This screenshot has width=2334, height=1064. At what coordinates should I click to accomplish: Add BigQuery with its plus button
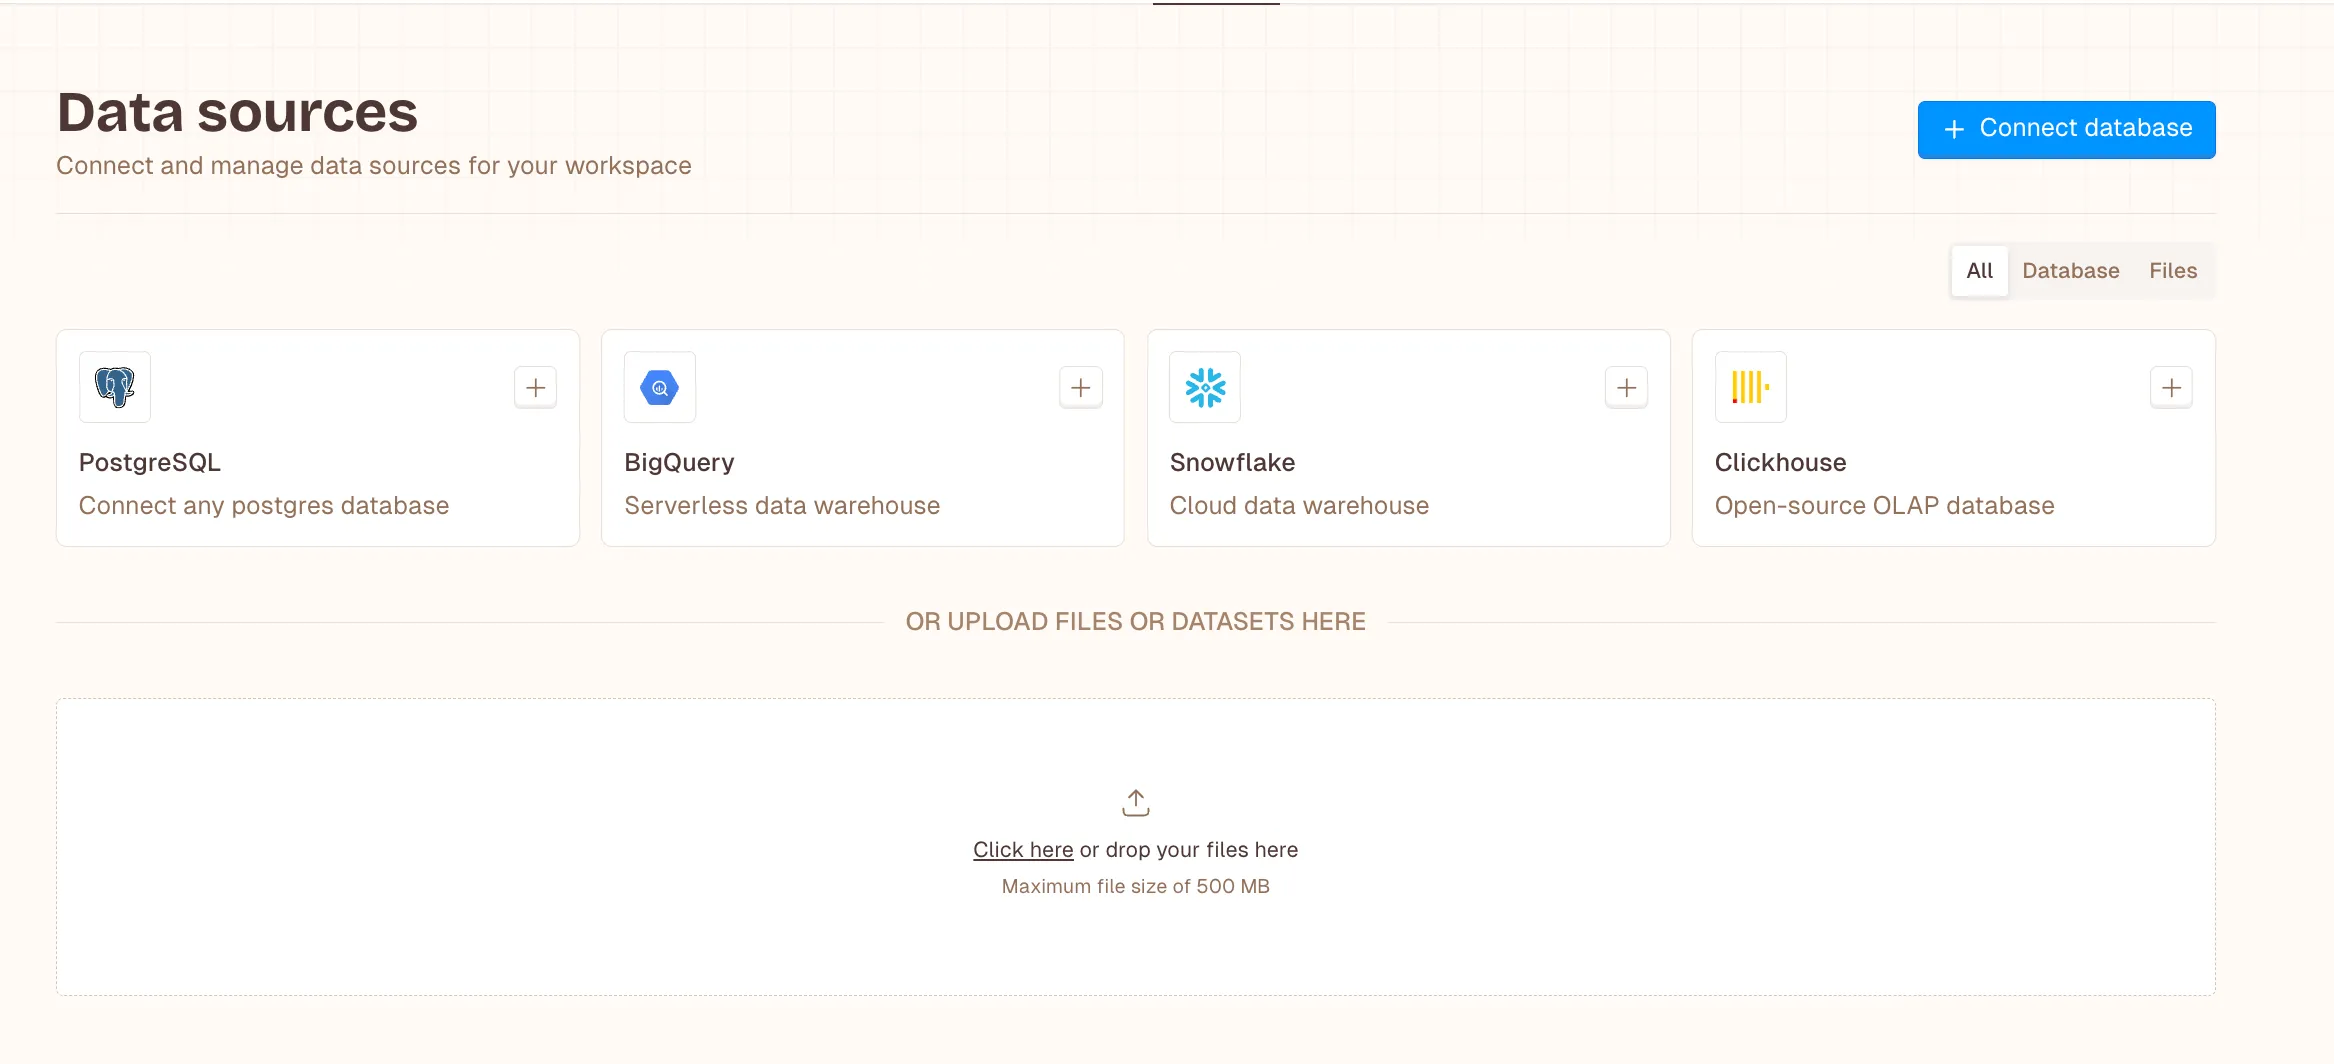pyautogui.click(x=1081, y=388)
